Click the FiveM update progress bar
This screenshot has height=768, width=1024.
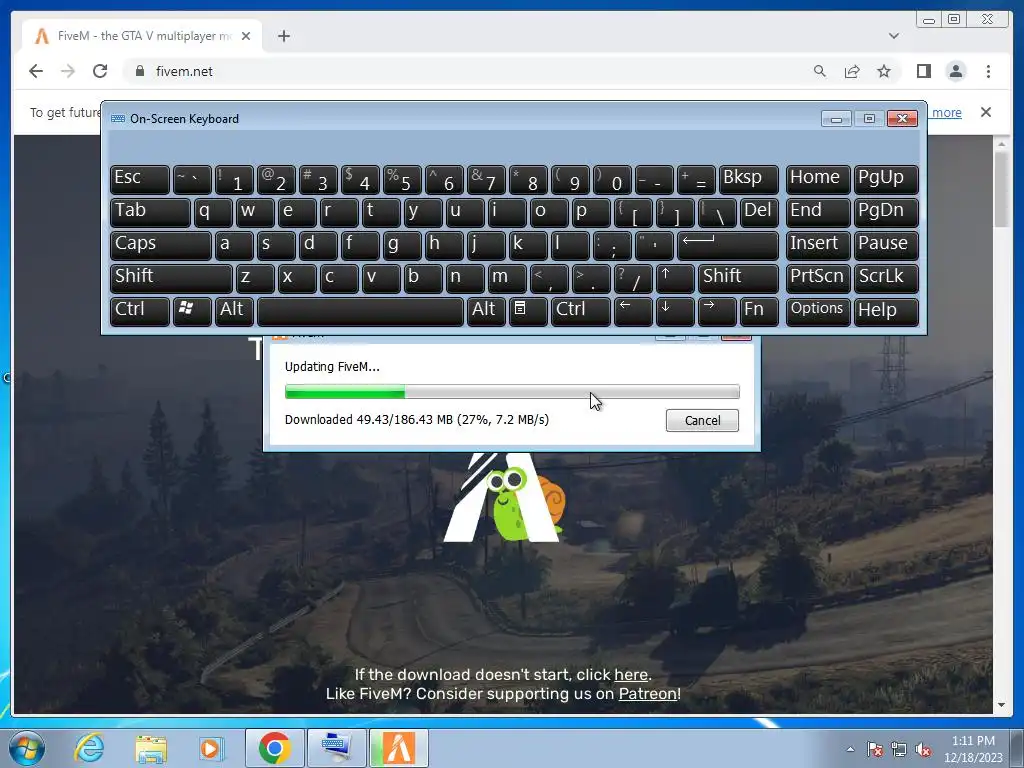(x=512, y=392)
